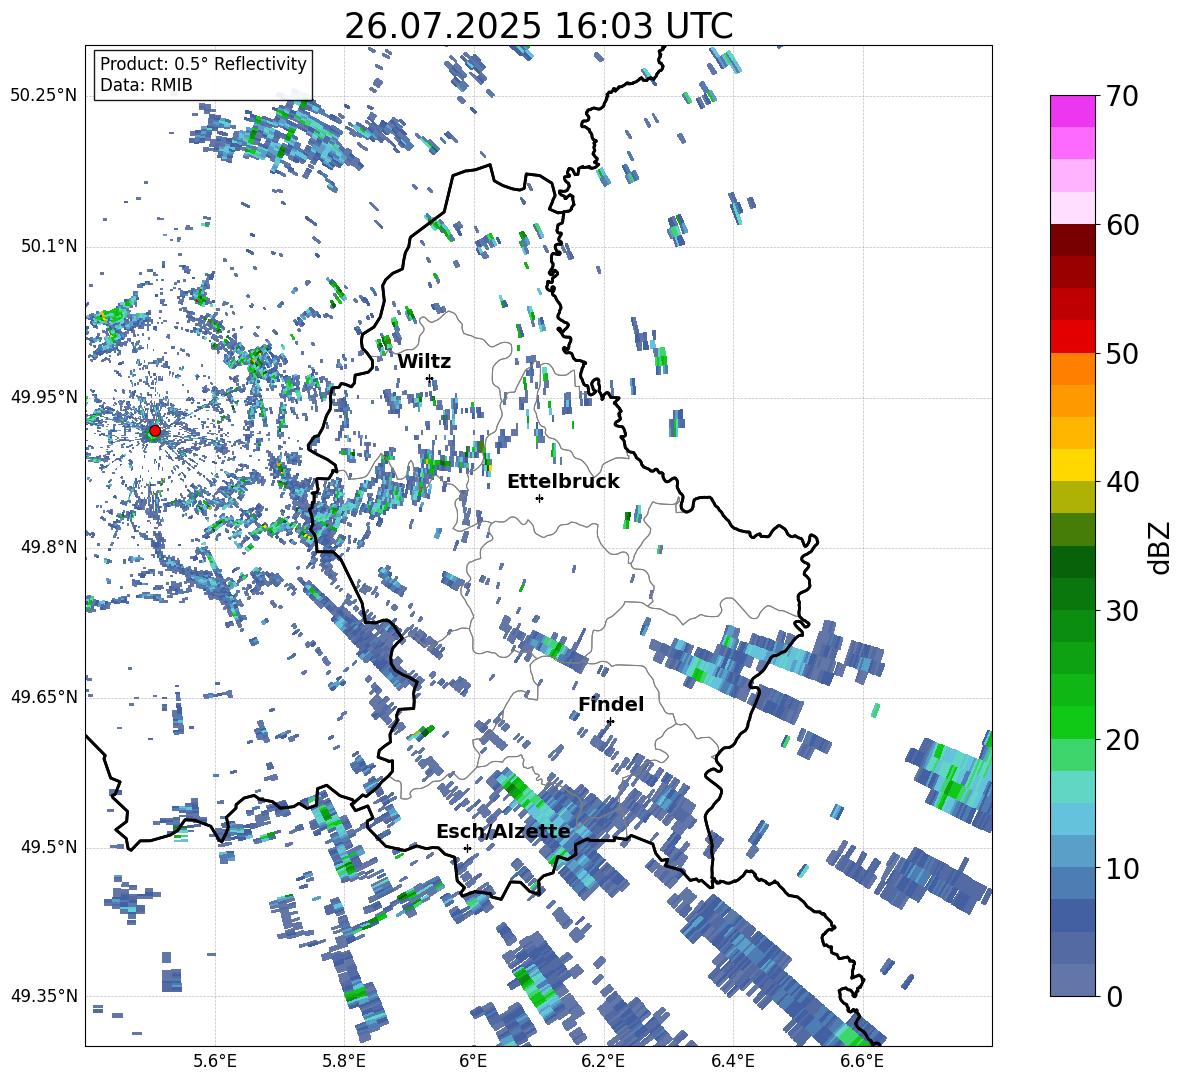This screenshot has height=1081, width=1184.
Task: Click the Findel location label
Action: (x=611, y=704)
